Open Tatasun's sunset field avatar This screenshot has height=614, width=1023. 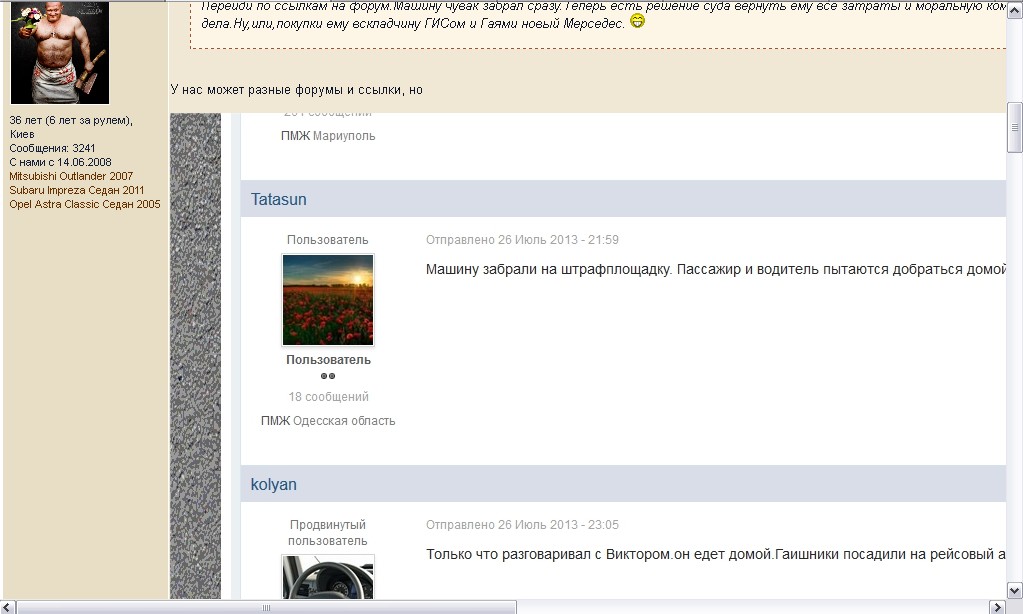[x=328, y=300]
